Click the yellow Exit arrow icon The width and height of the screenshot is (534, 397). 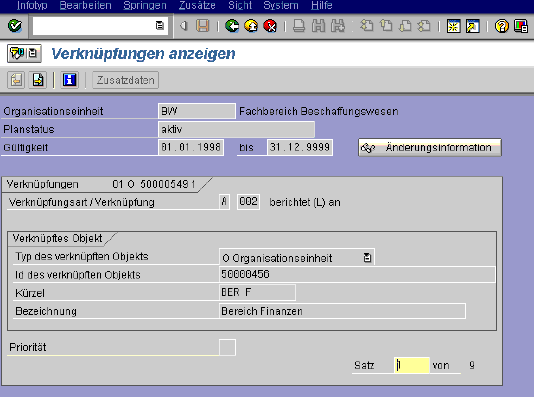point(251,26)
